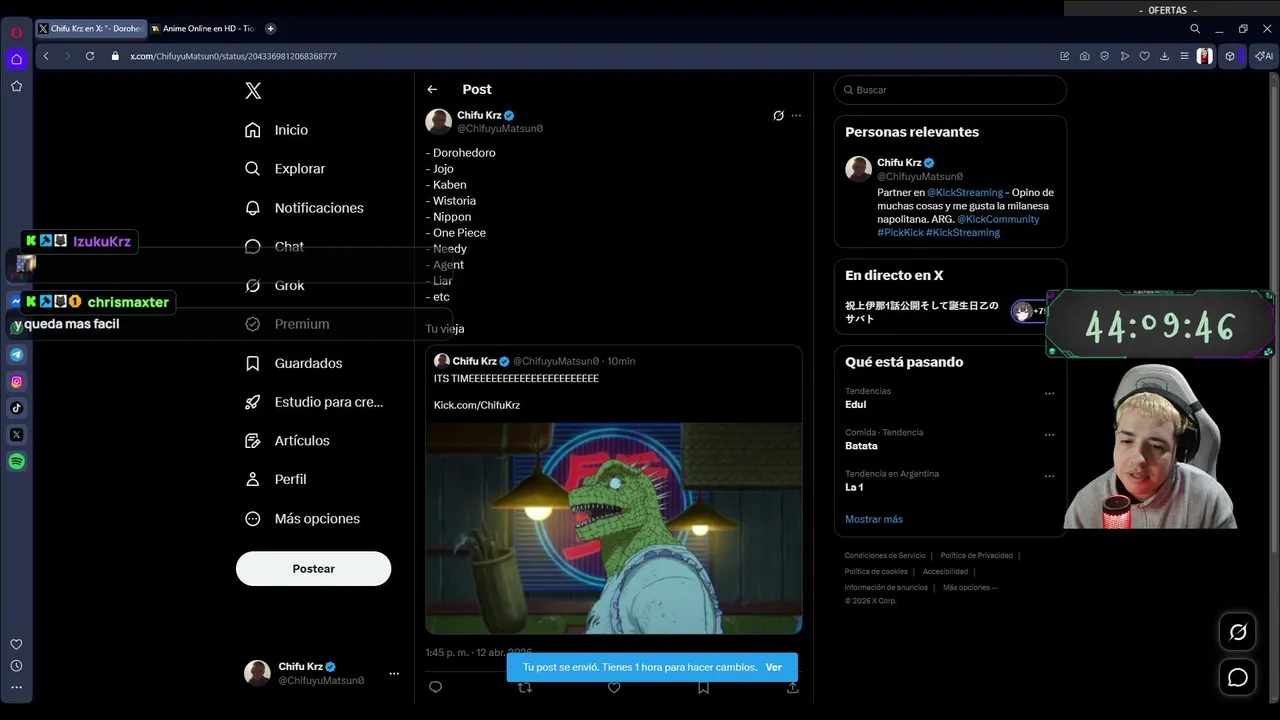Switch to the Chifu Krz en X tab
This screenshot has width=1280, height=720.
(x=90, y=29)
